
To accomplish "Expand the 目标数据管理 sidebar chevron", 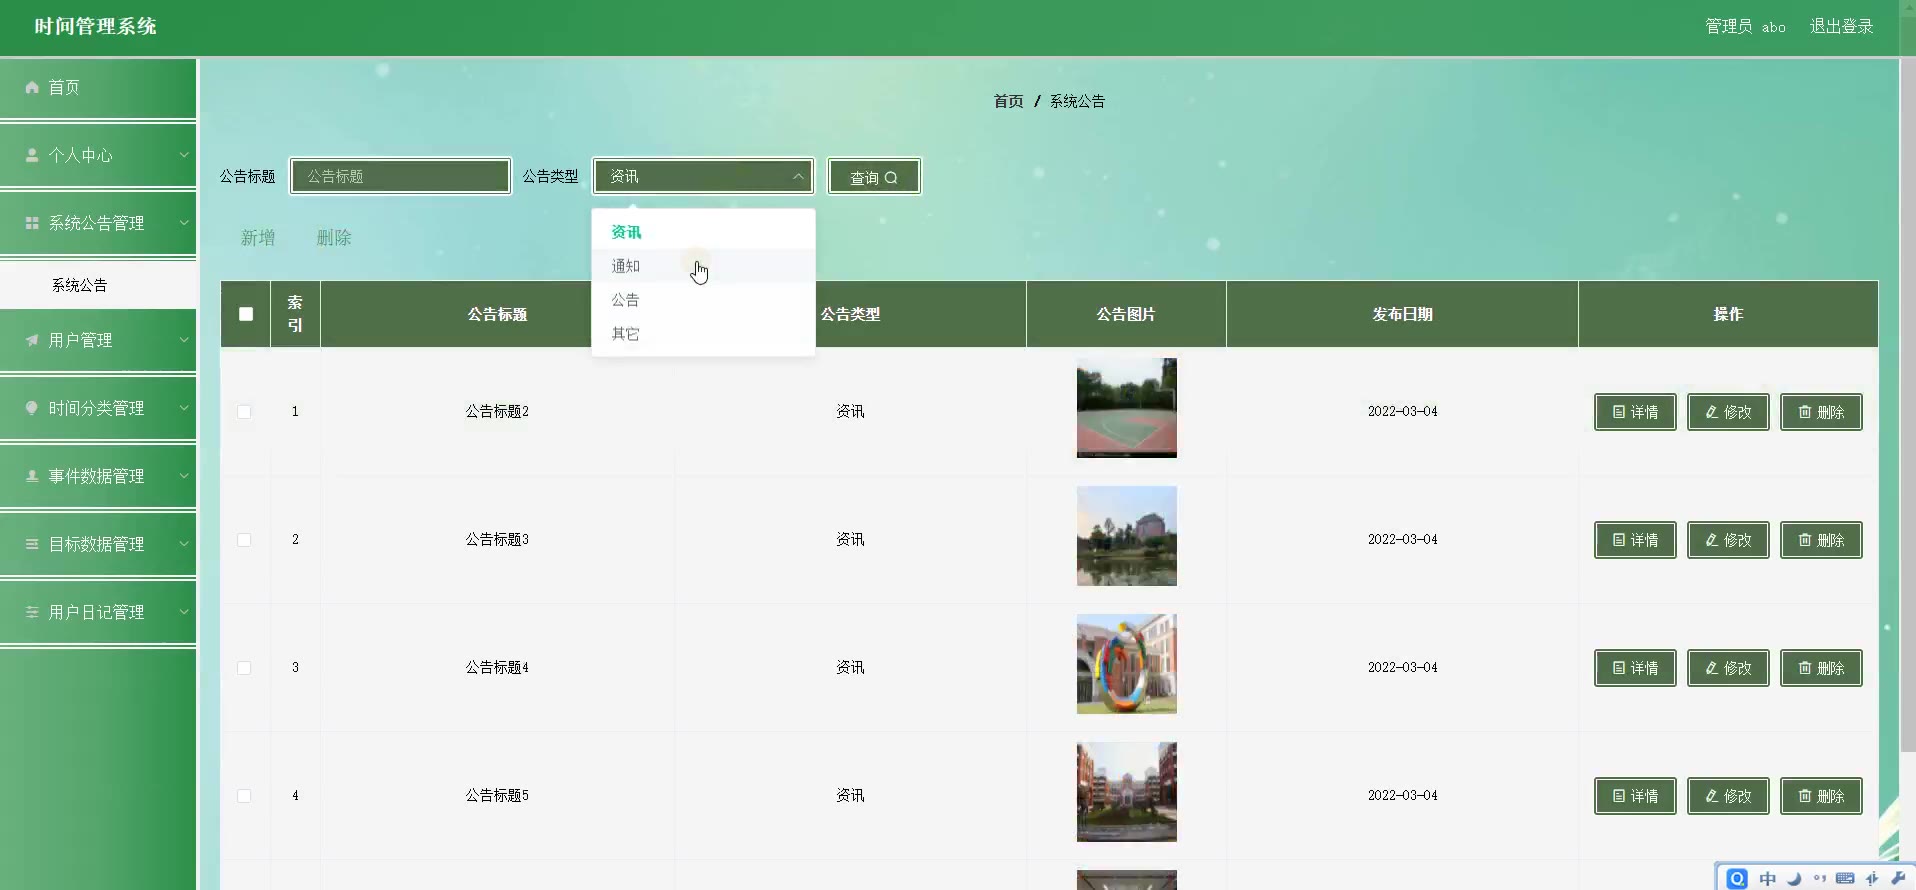I will (184, 544).
